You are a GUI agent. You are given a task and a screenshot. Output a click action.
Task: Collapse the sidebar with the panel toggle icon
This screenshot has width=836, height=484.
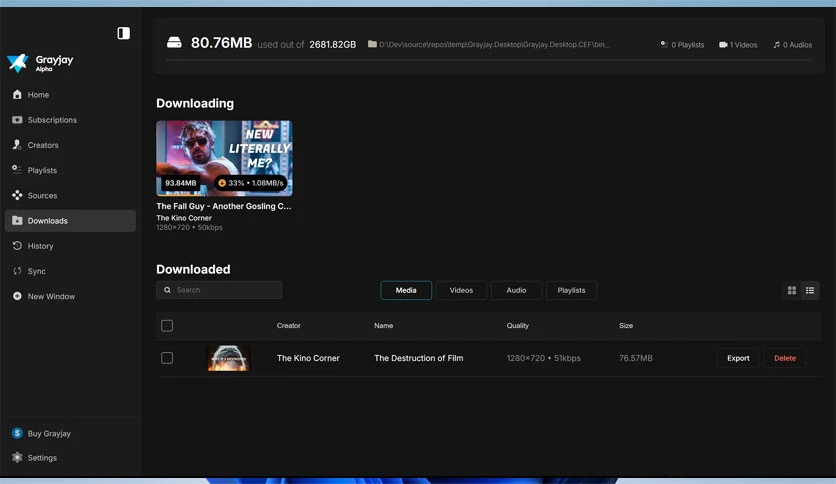point(123,33)
